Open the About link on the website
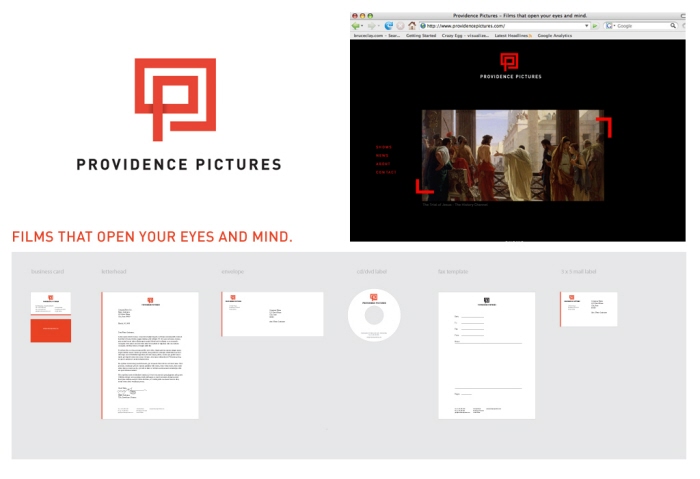This screenshot has height=479, width=700. pos(383,164)
